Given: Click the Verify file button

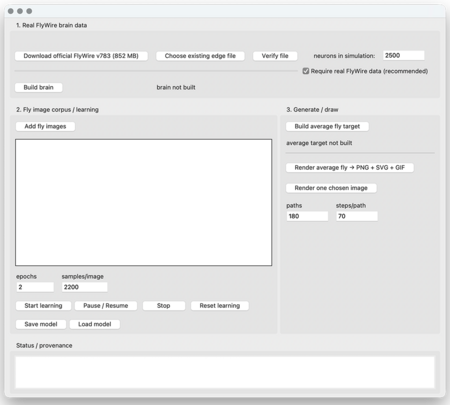Looking at the screenshot, I should click(x=275, y=56).
